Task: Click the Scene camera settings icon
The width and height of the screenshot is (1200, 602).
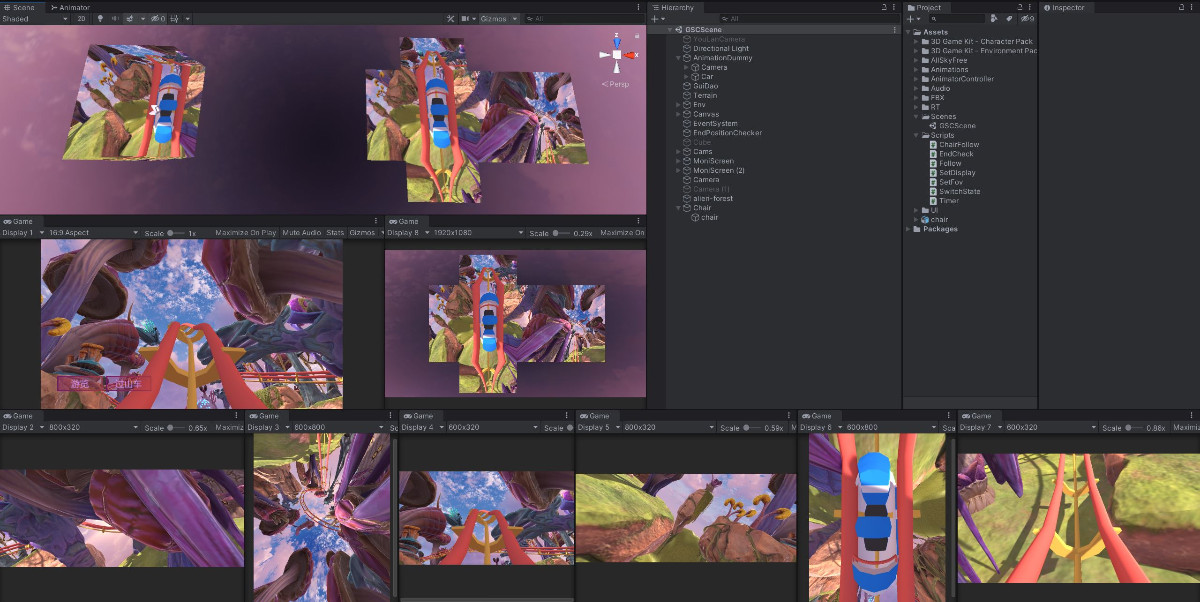Action: pyautogui.click(x=466, y=18)
